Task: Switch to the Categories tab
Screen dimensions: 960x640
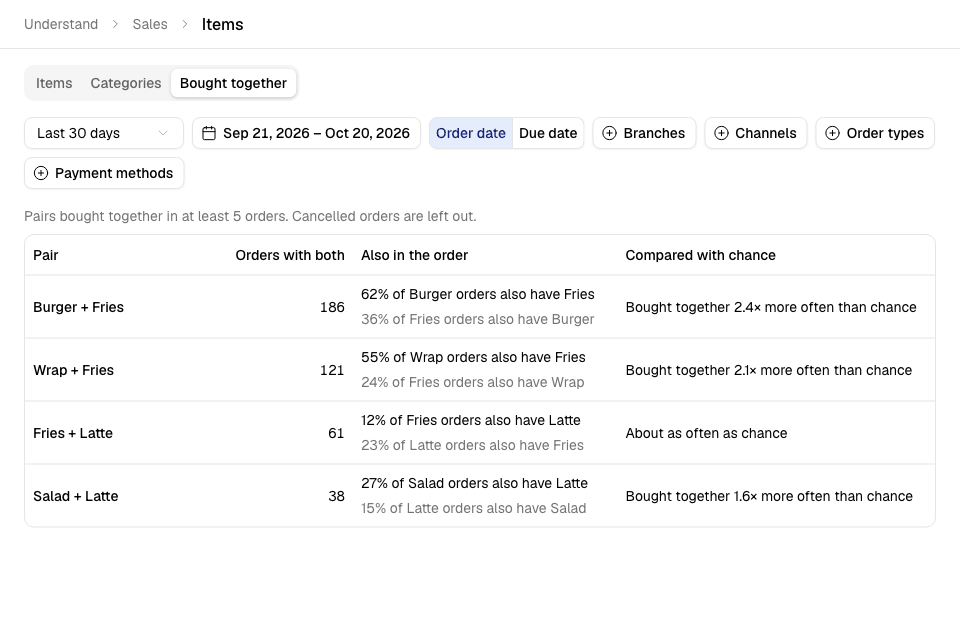Action: tap(126, 83)
